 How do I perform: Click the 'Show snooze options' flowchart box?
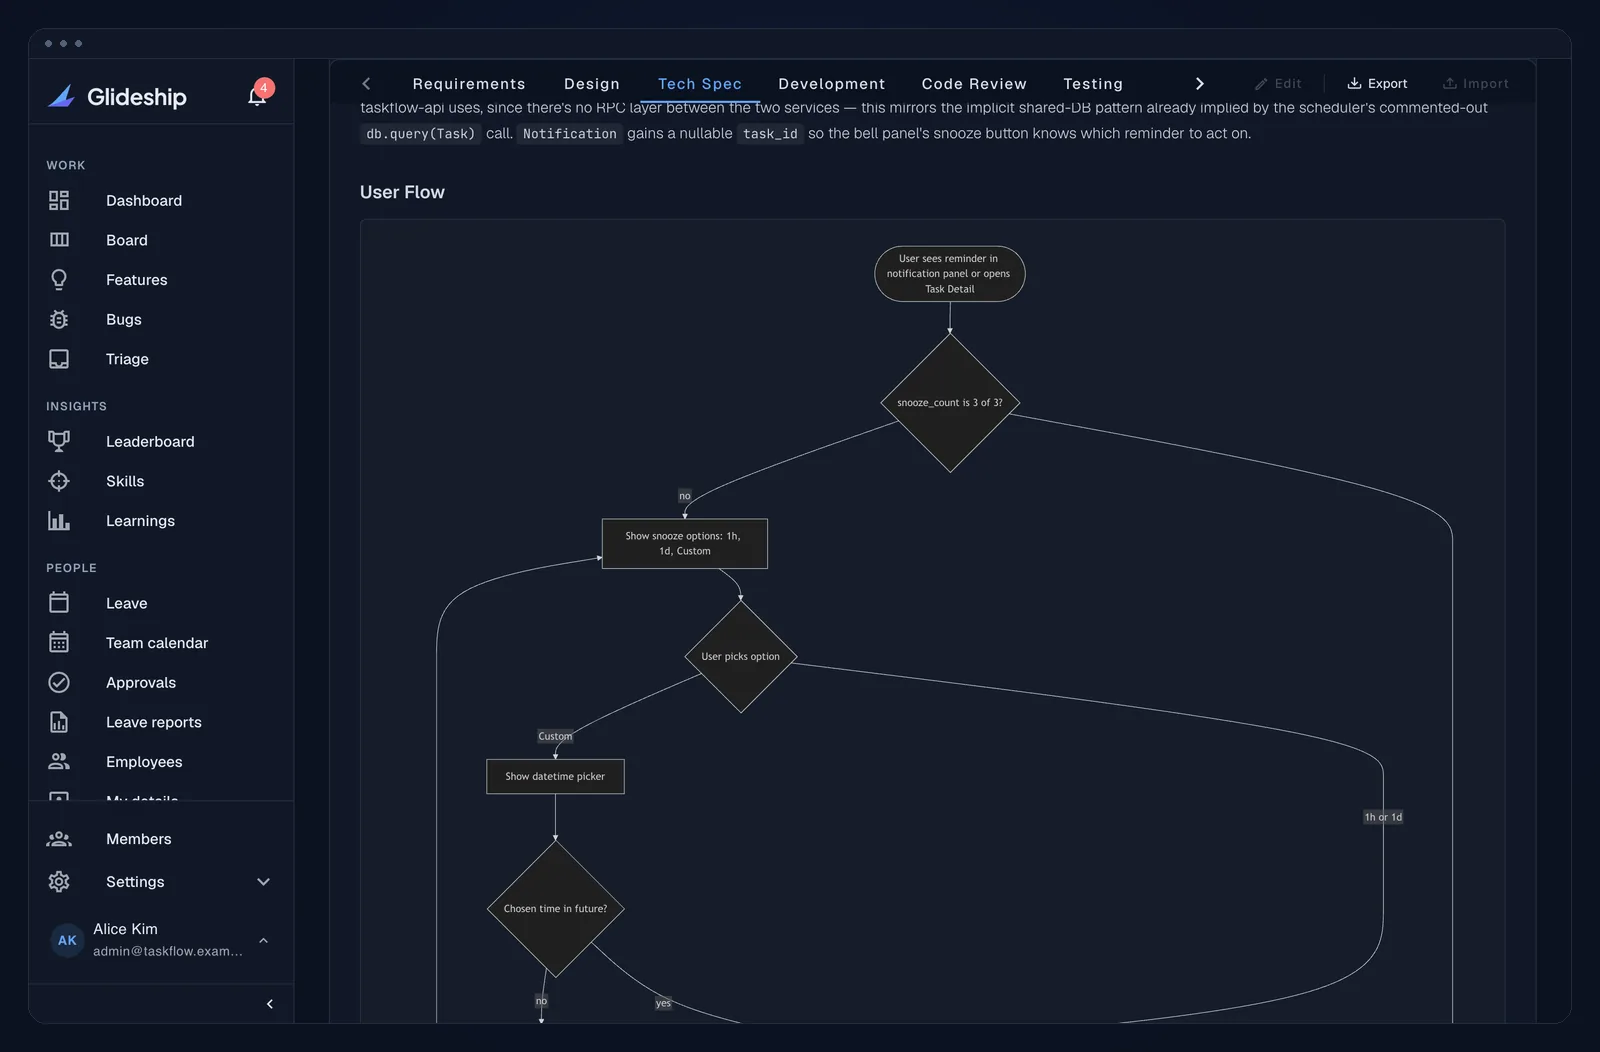(684, 543)
